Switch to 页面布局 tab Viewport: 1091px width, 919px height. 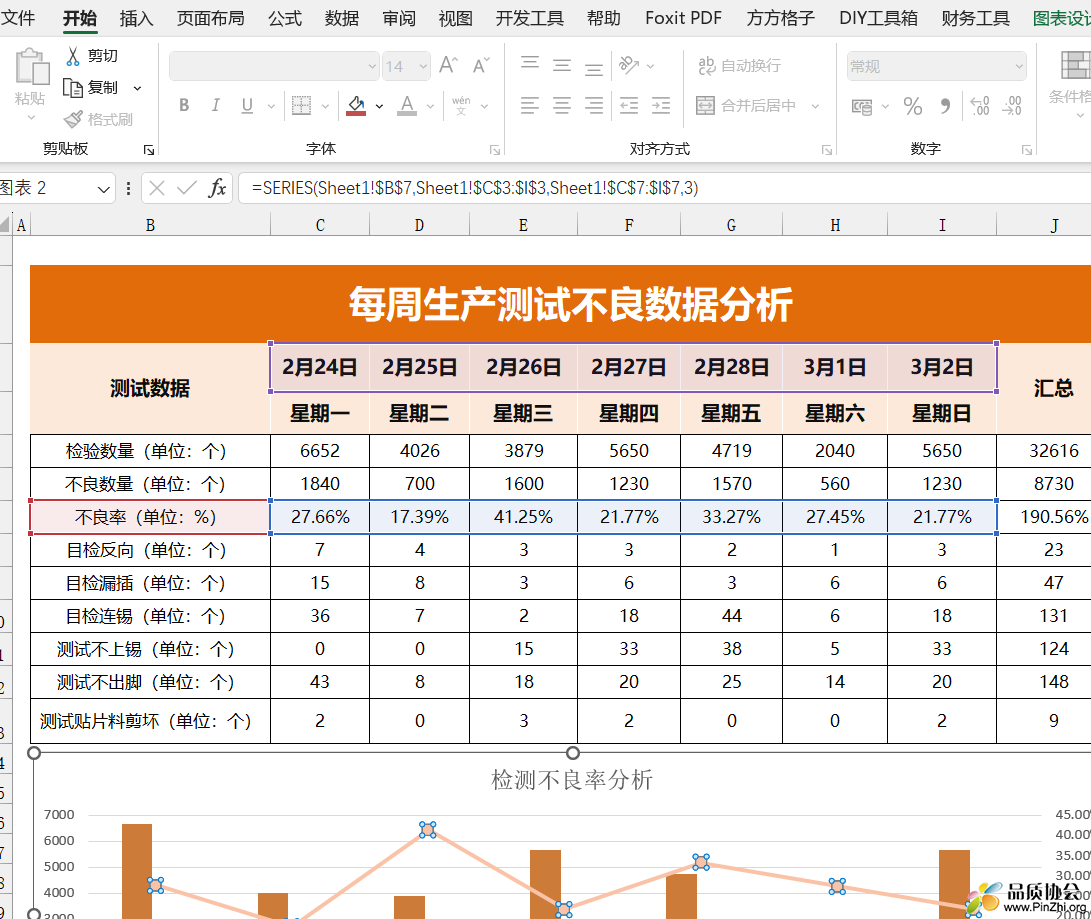point(211,18)
